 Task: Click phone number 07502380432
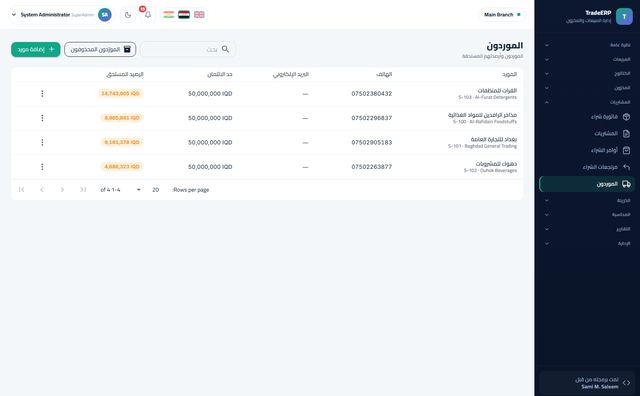[x=371, y=93]
